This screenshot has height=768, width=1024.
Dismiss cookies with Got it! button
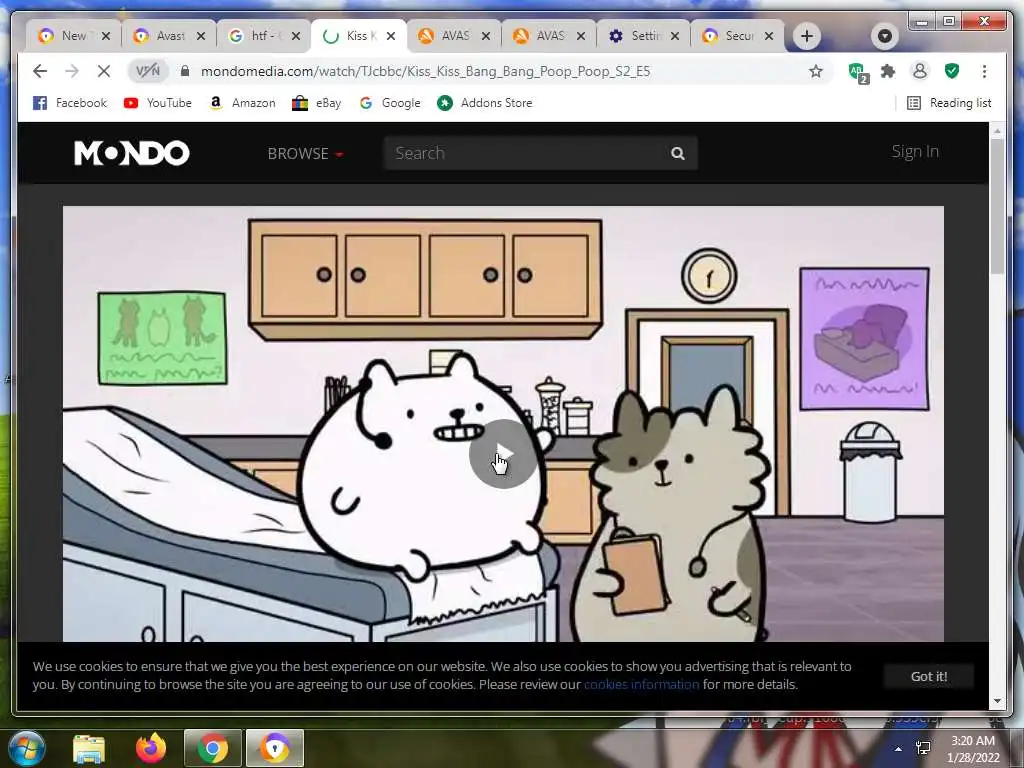pos(929,677)
